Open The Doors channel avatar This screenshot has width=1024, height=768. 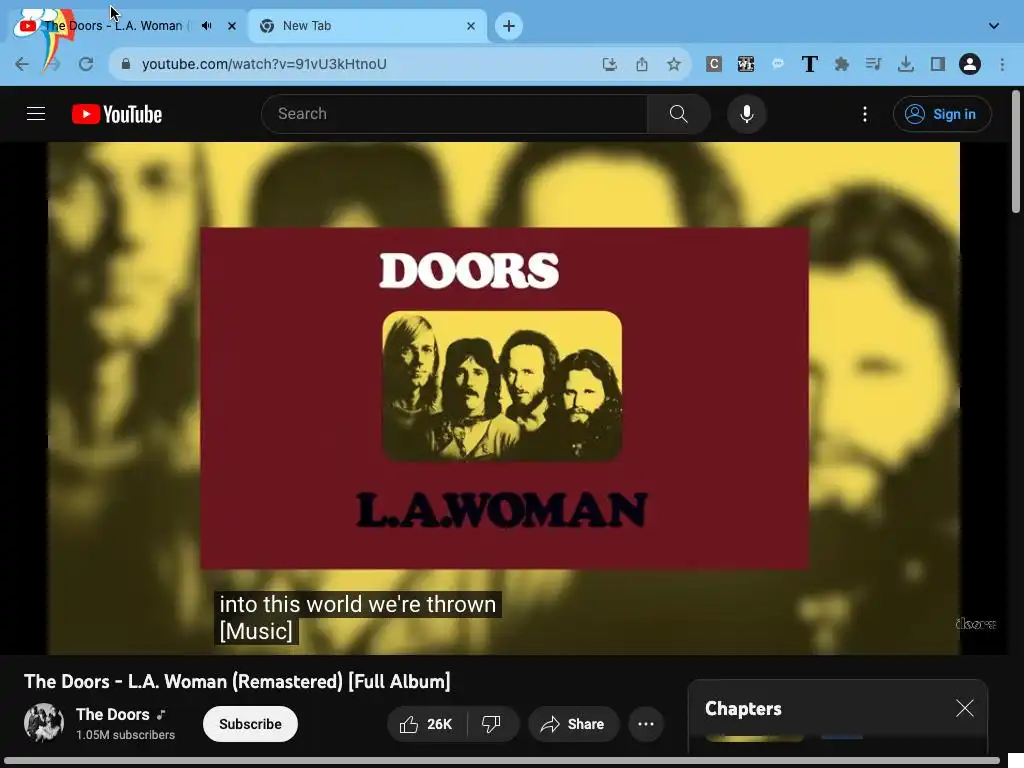pyautogui.click(x=44, y=723)
